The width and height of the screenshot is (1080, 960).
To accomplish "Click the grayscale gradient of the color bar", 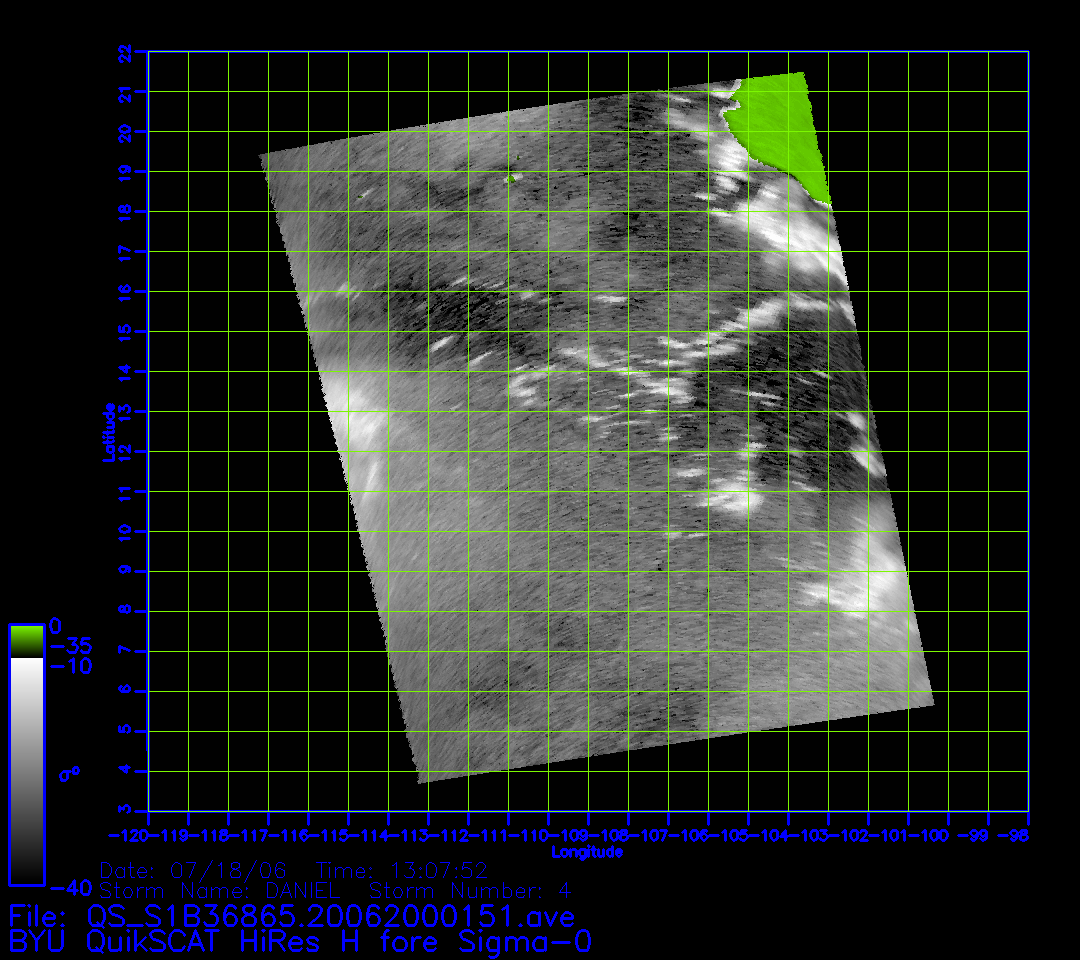I will (x=26, y=770).
